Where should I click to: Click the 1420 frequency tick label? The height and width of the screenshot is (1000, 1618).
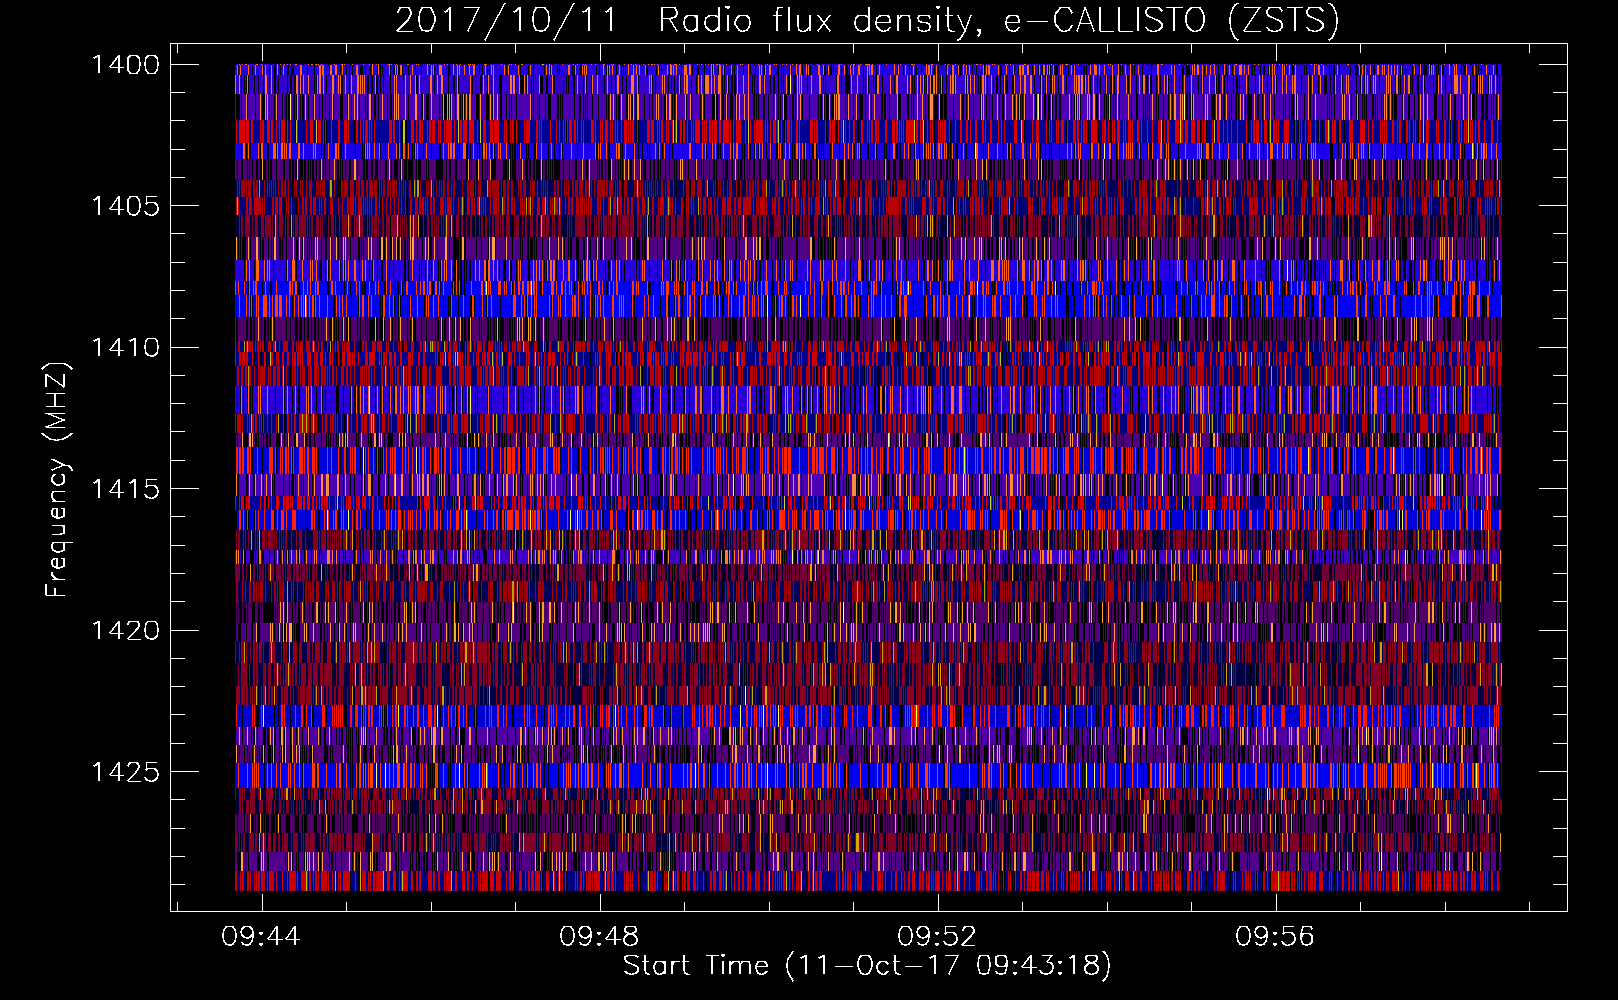[125, 631]
